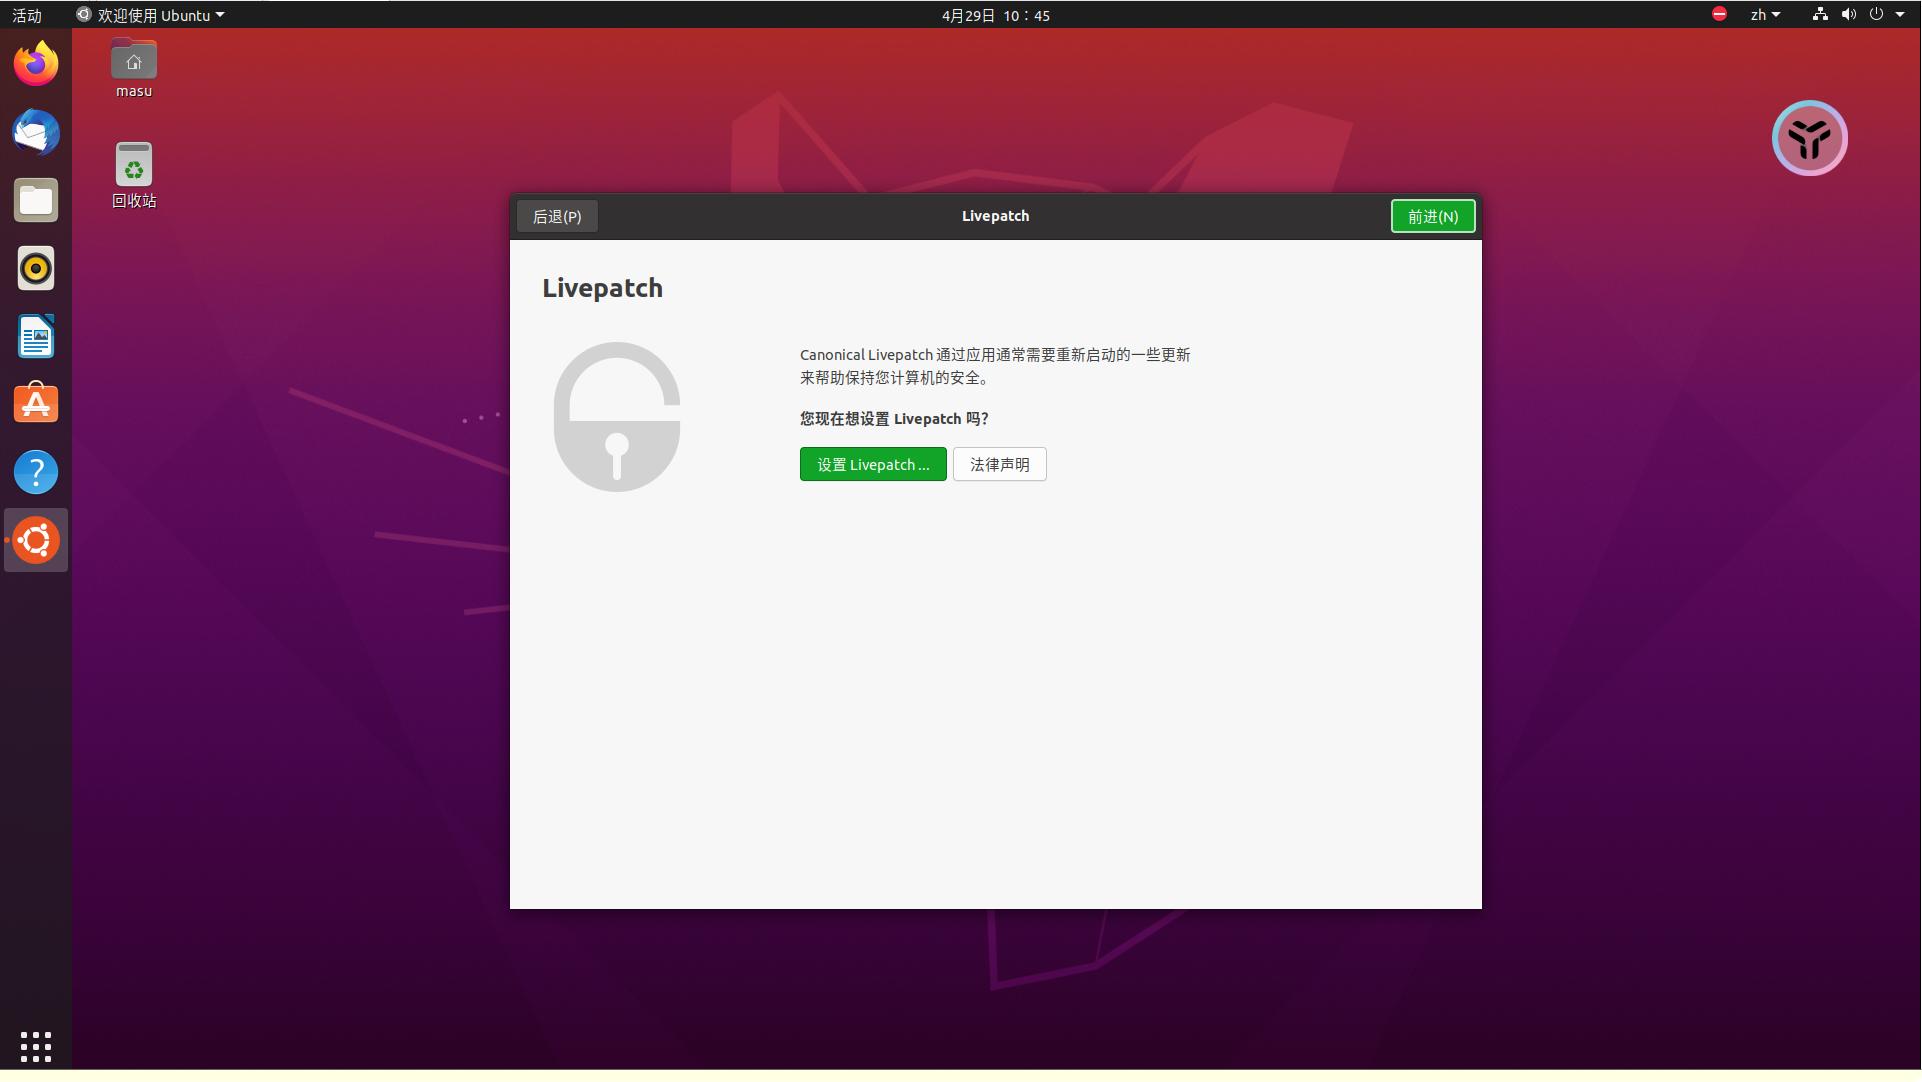
Task: Open Ubuntu Software store icon
Action: pos(36,404)
